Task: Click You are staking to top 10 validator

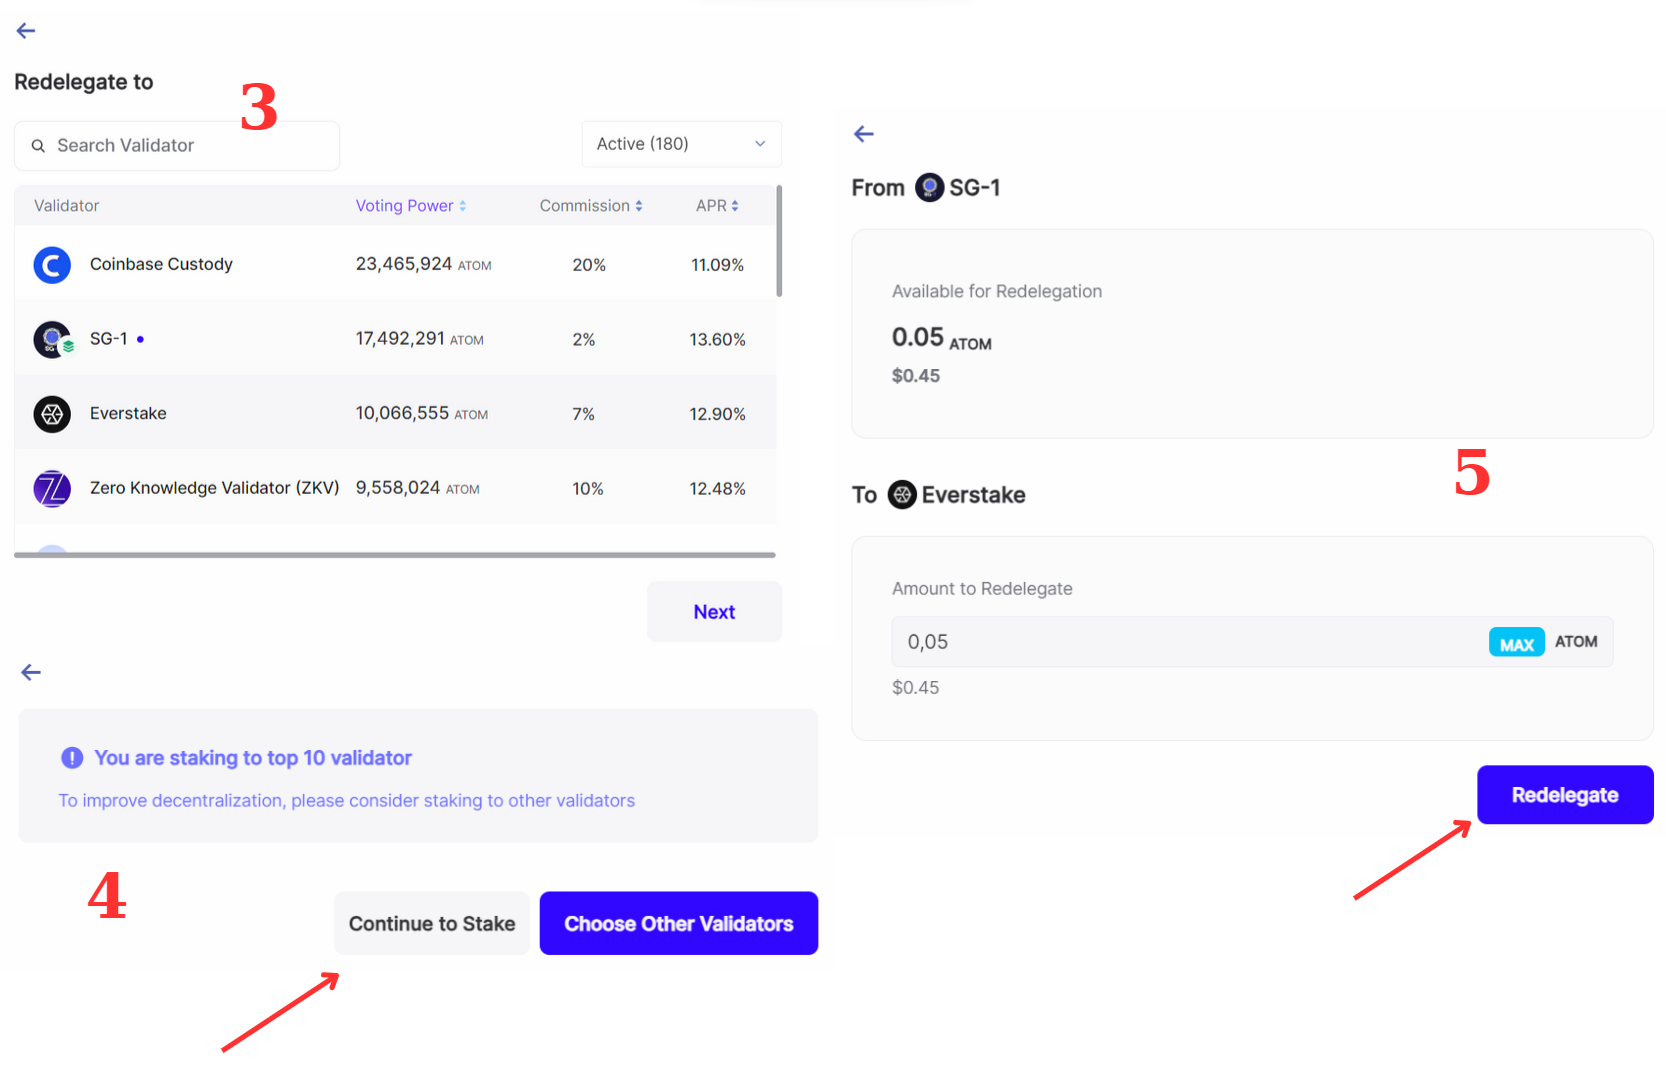Action: [x=253, y=758]
